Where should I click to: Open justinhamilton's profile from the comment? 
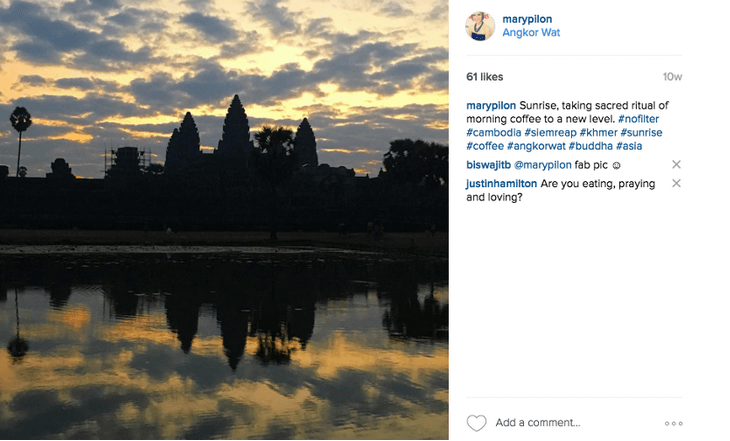tap(502, 184)
